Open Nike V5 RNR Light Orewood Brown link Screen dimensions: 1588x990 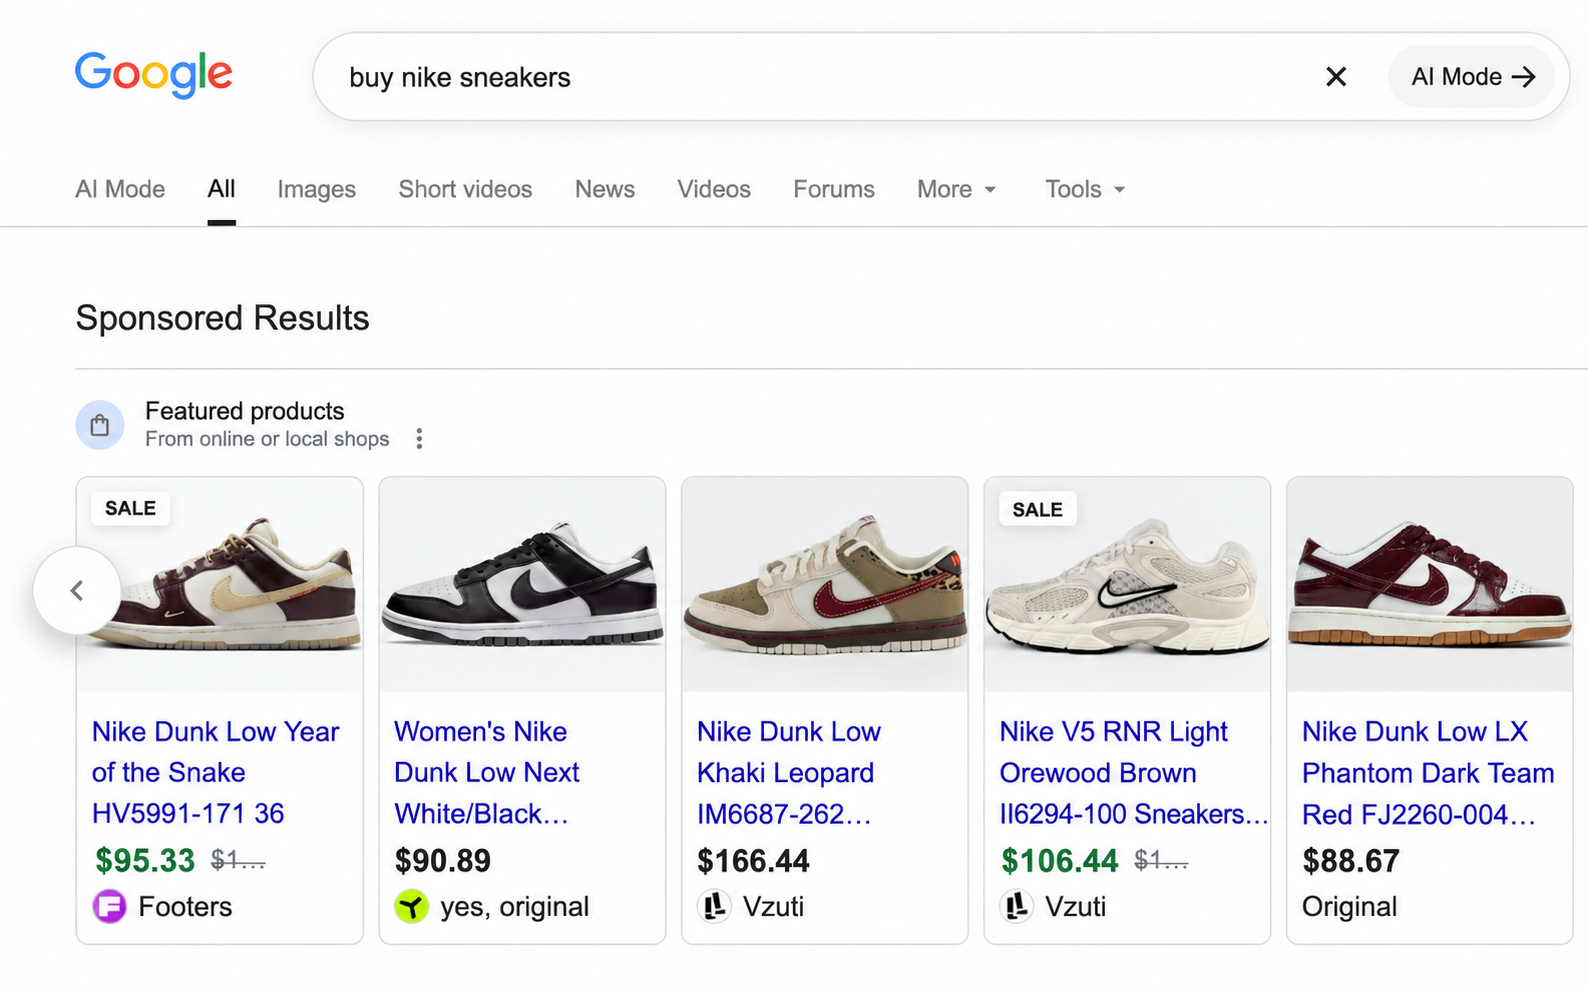(x=1134, y=772)
